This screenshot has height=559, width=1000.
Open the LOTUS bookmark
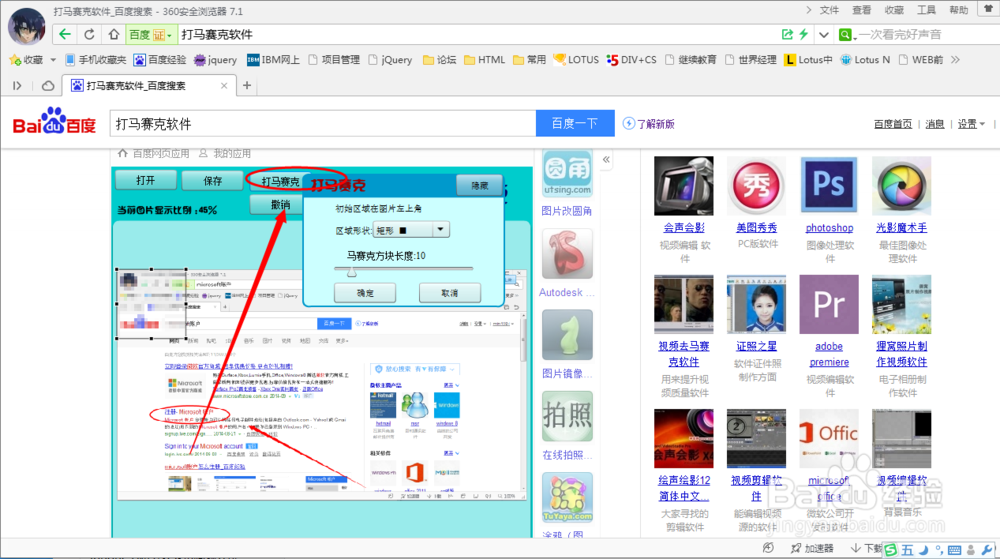coord(576,60)
